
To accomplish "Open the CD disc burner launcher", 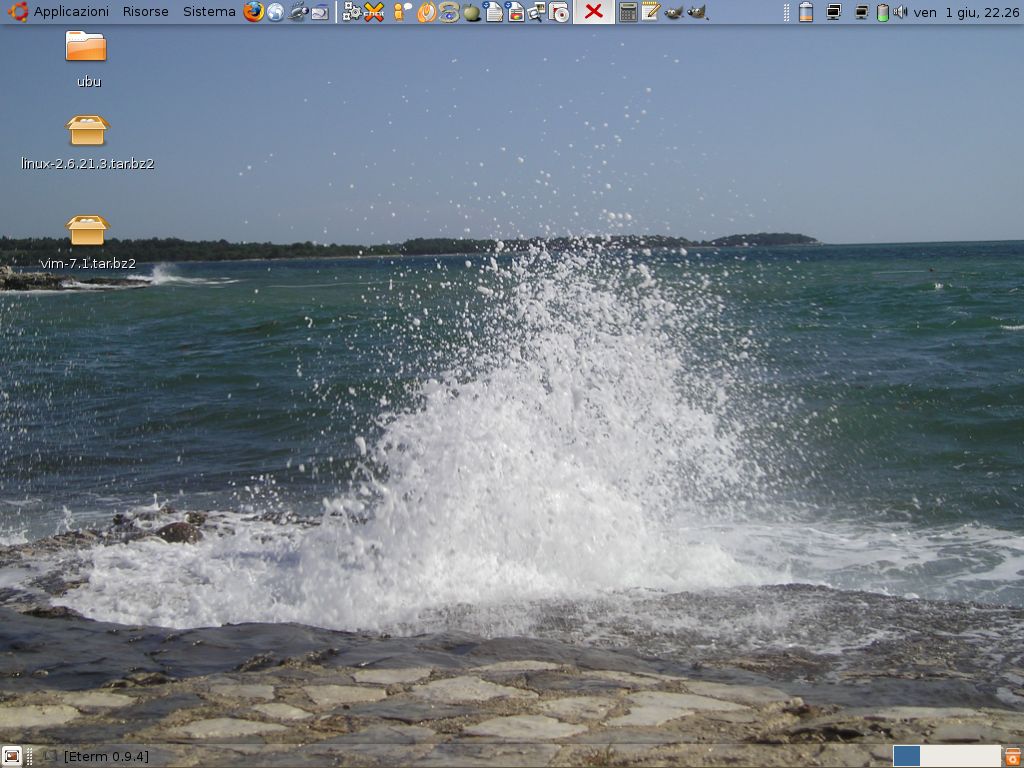I will (560, 12).
